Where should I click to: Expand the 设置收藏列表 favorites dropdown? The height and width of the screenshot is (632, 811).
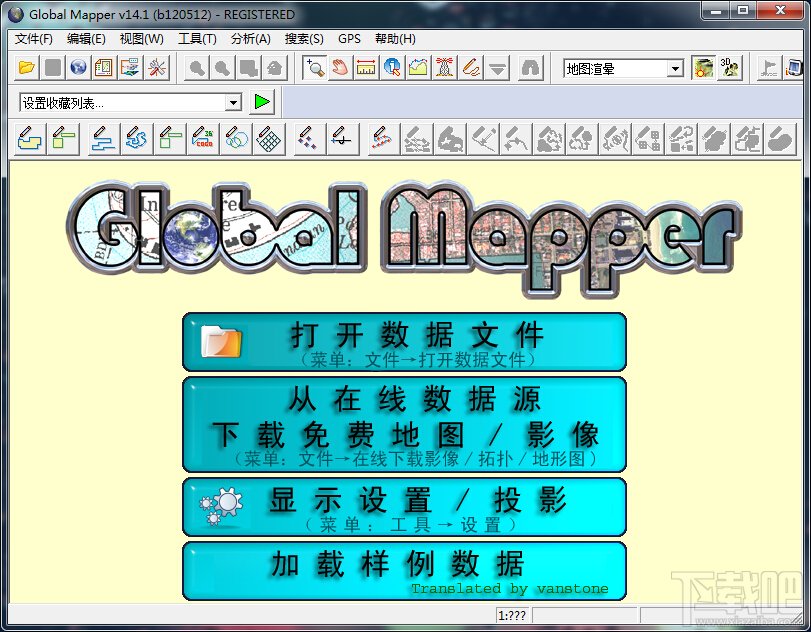pyautogui.click(x=233, y=102)
